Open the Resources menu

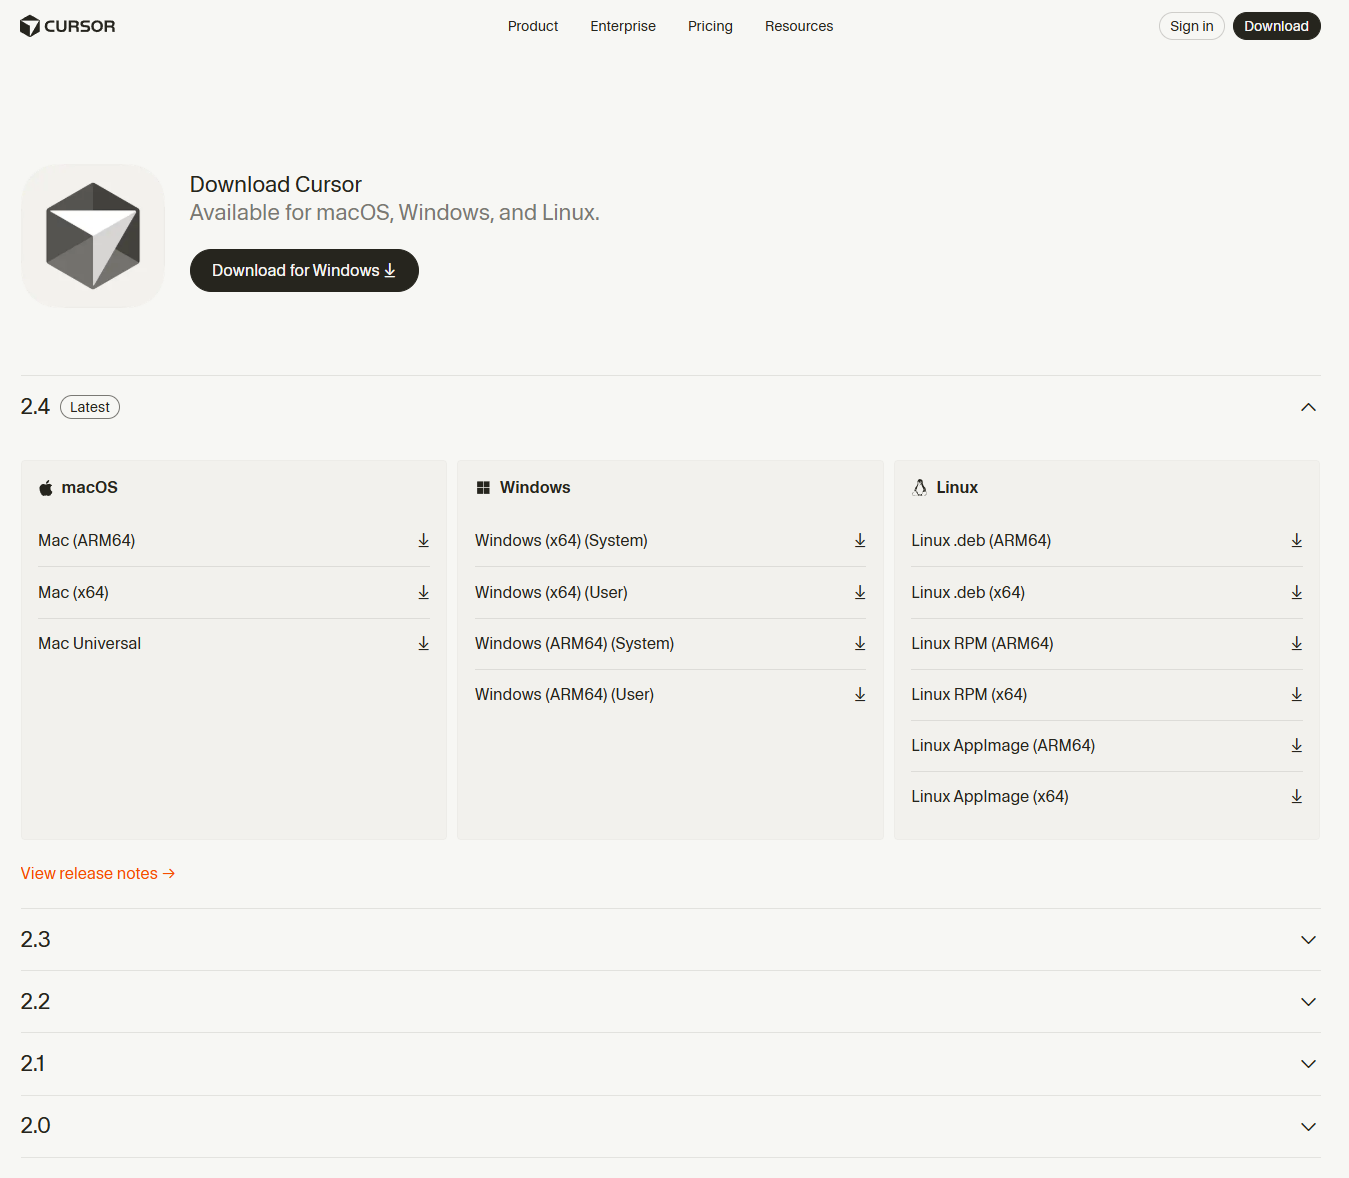[x=798, y=26]
